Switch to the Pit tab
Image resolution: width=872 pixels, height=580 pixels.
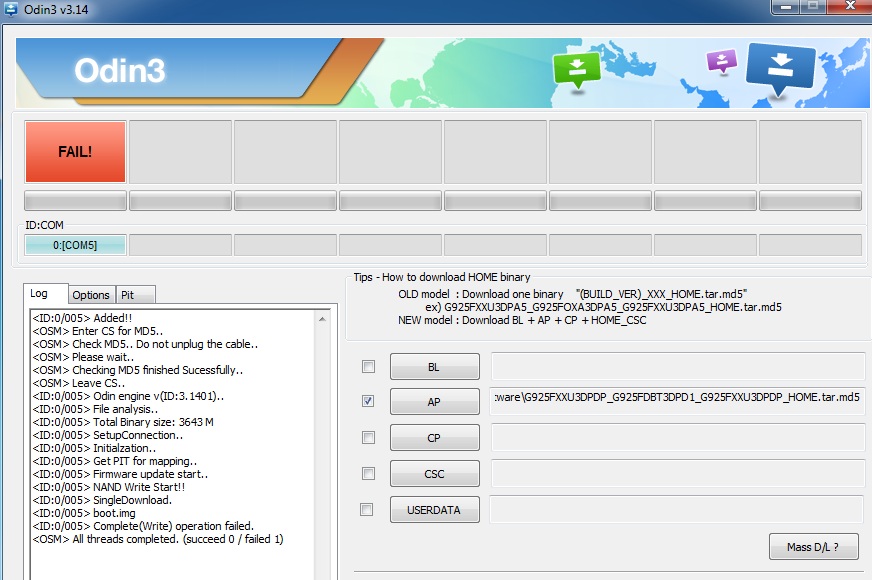click(135, 295)
